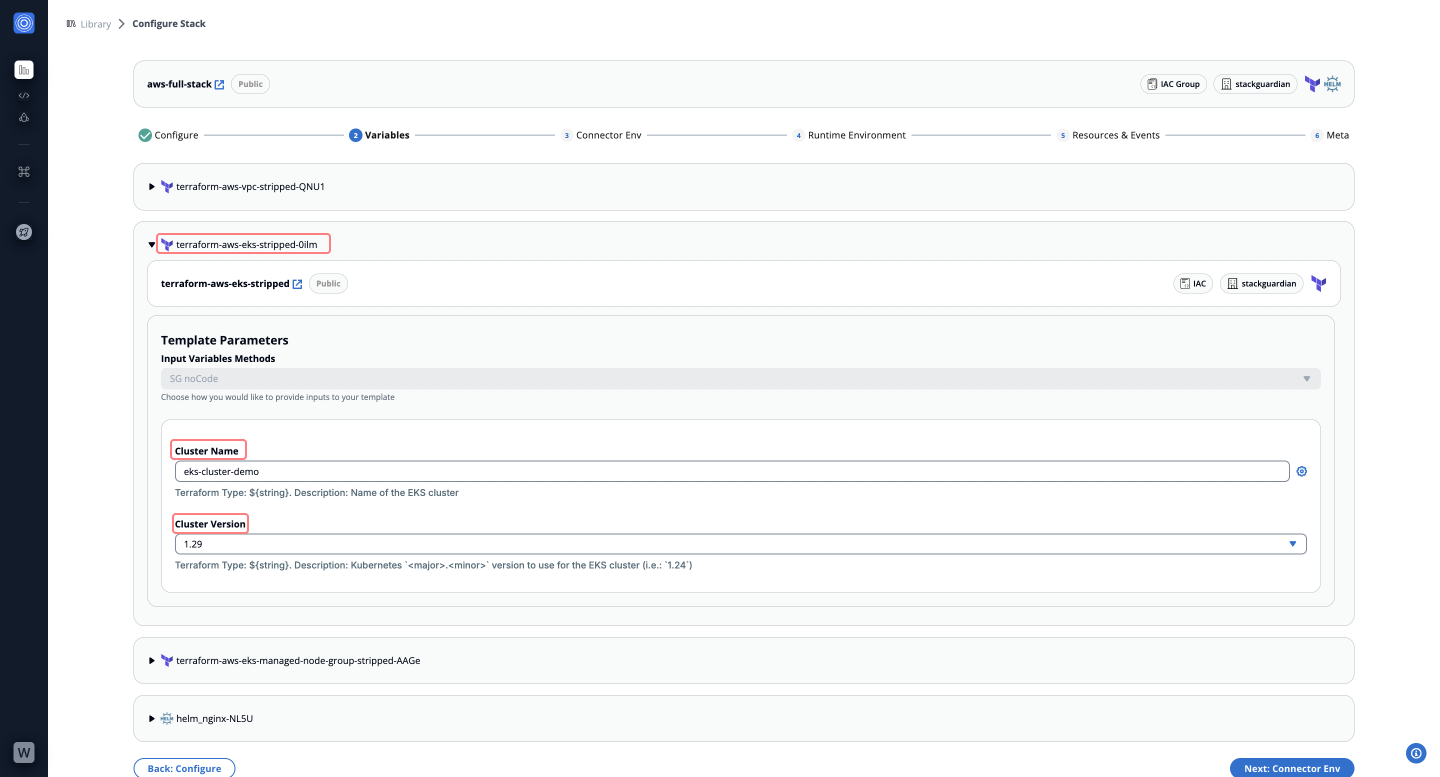Expand terraform-aws-eks-managed-node-group-stripped-AAGe section
Viewport: 1440px width, 777px height.
[153, 661]
